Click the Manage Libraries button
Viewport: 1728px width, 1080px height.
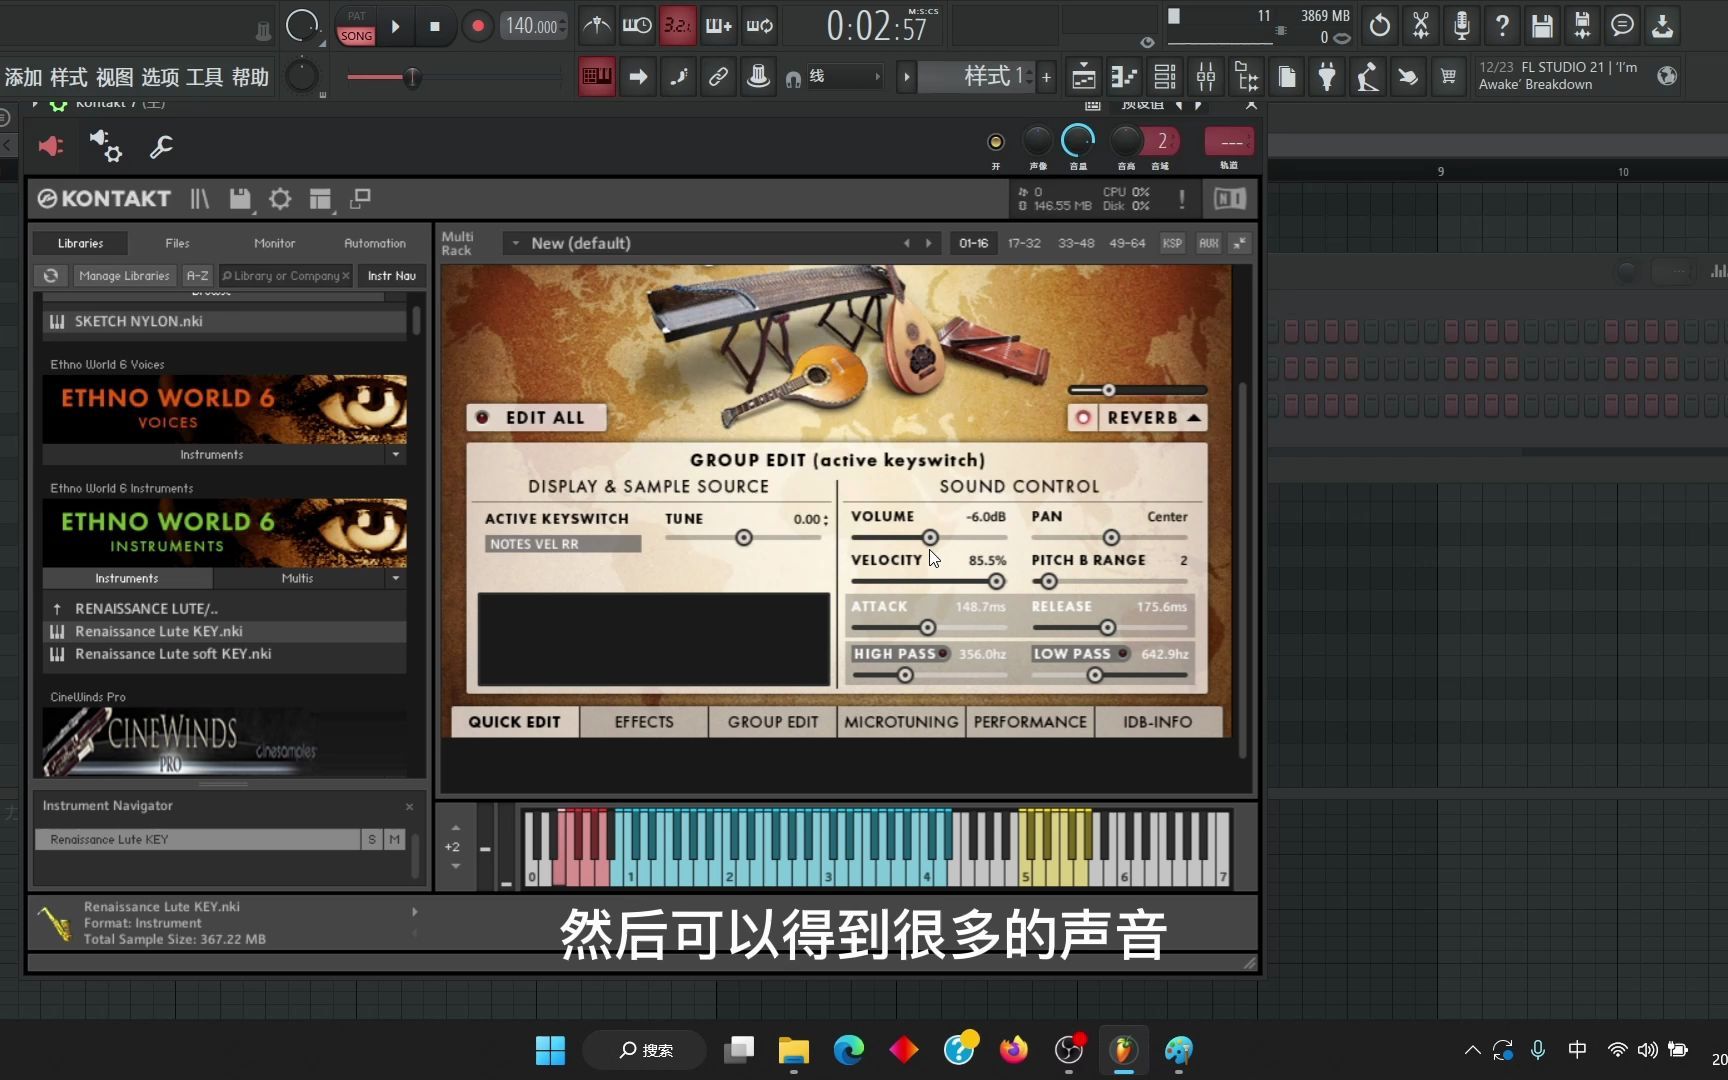point(125,276)
